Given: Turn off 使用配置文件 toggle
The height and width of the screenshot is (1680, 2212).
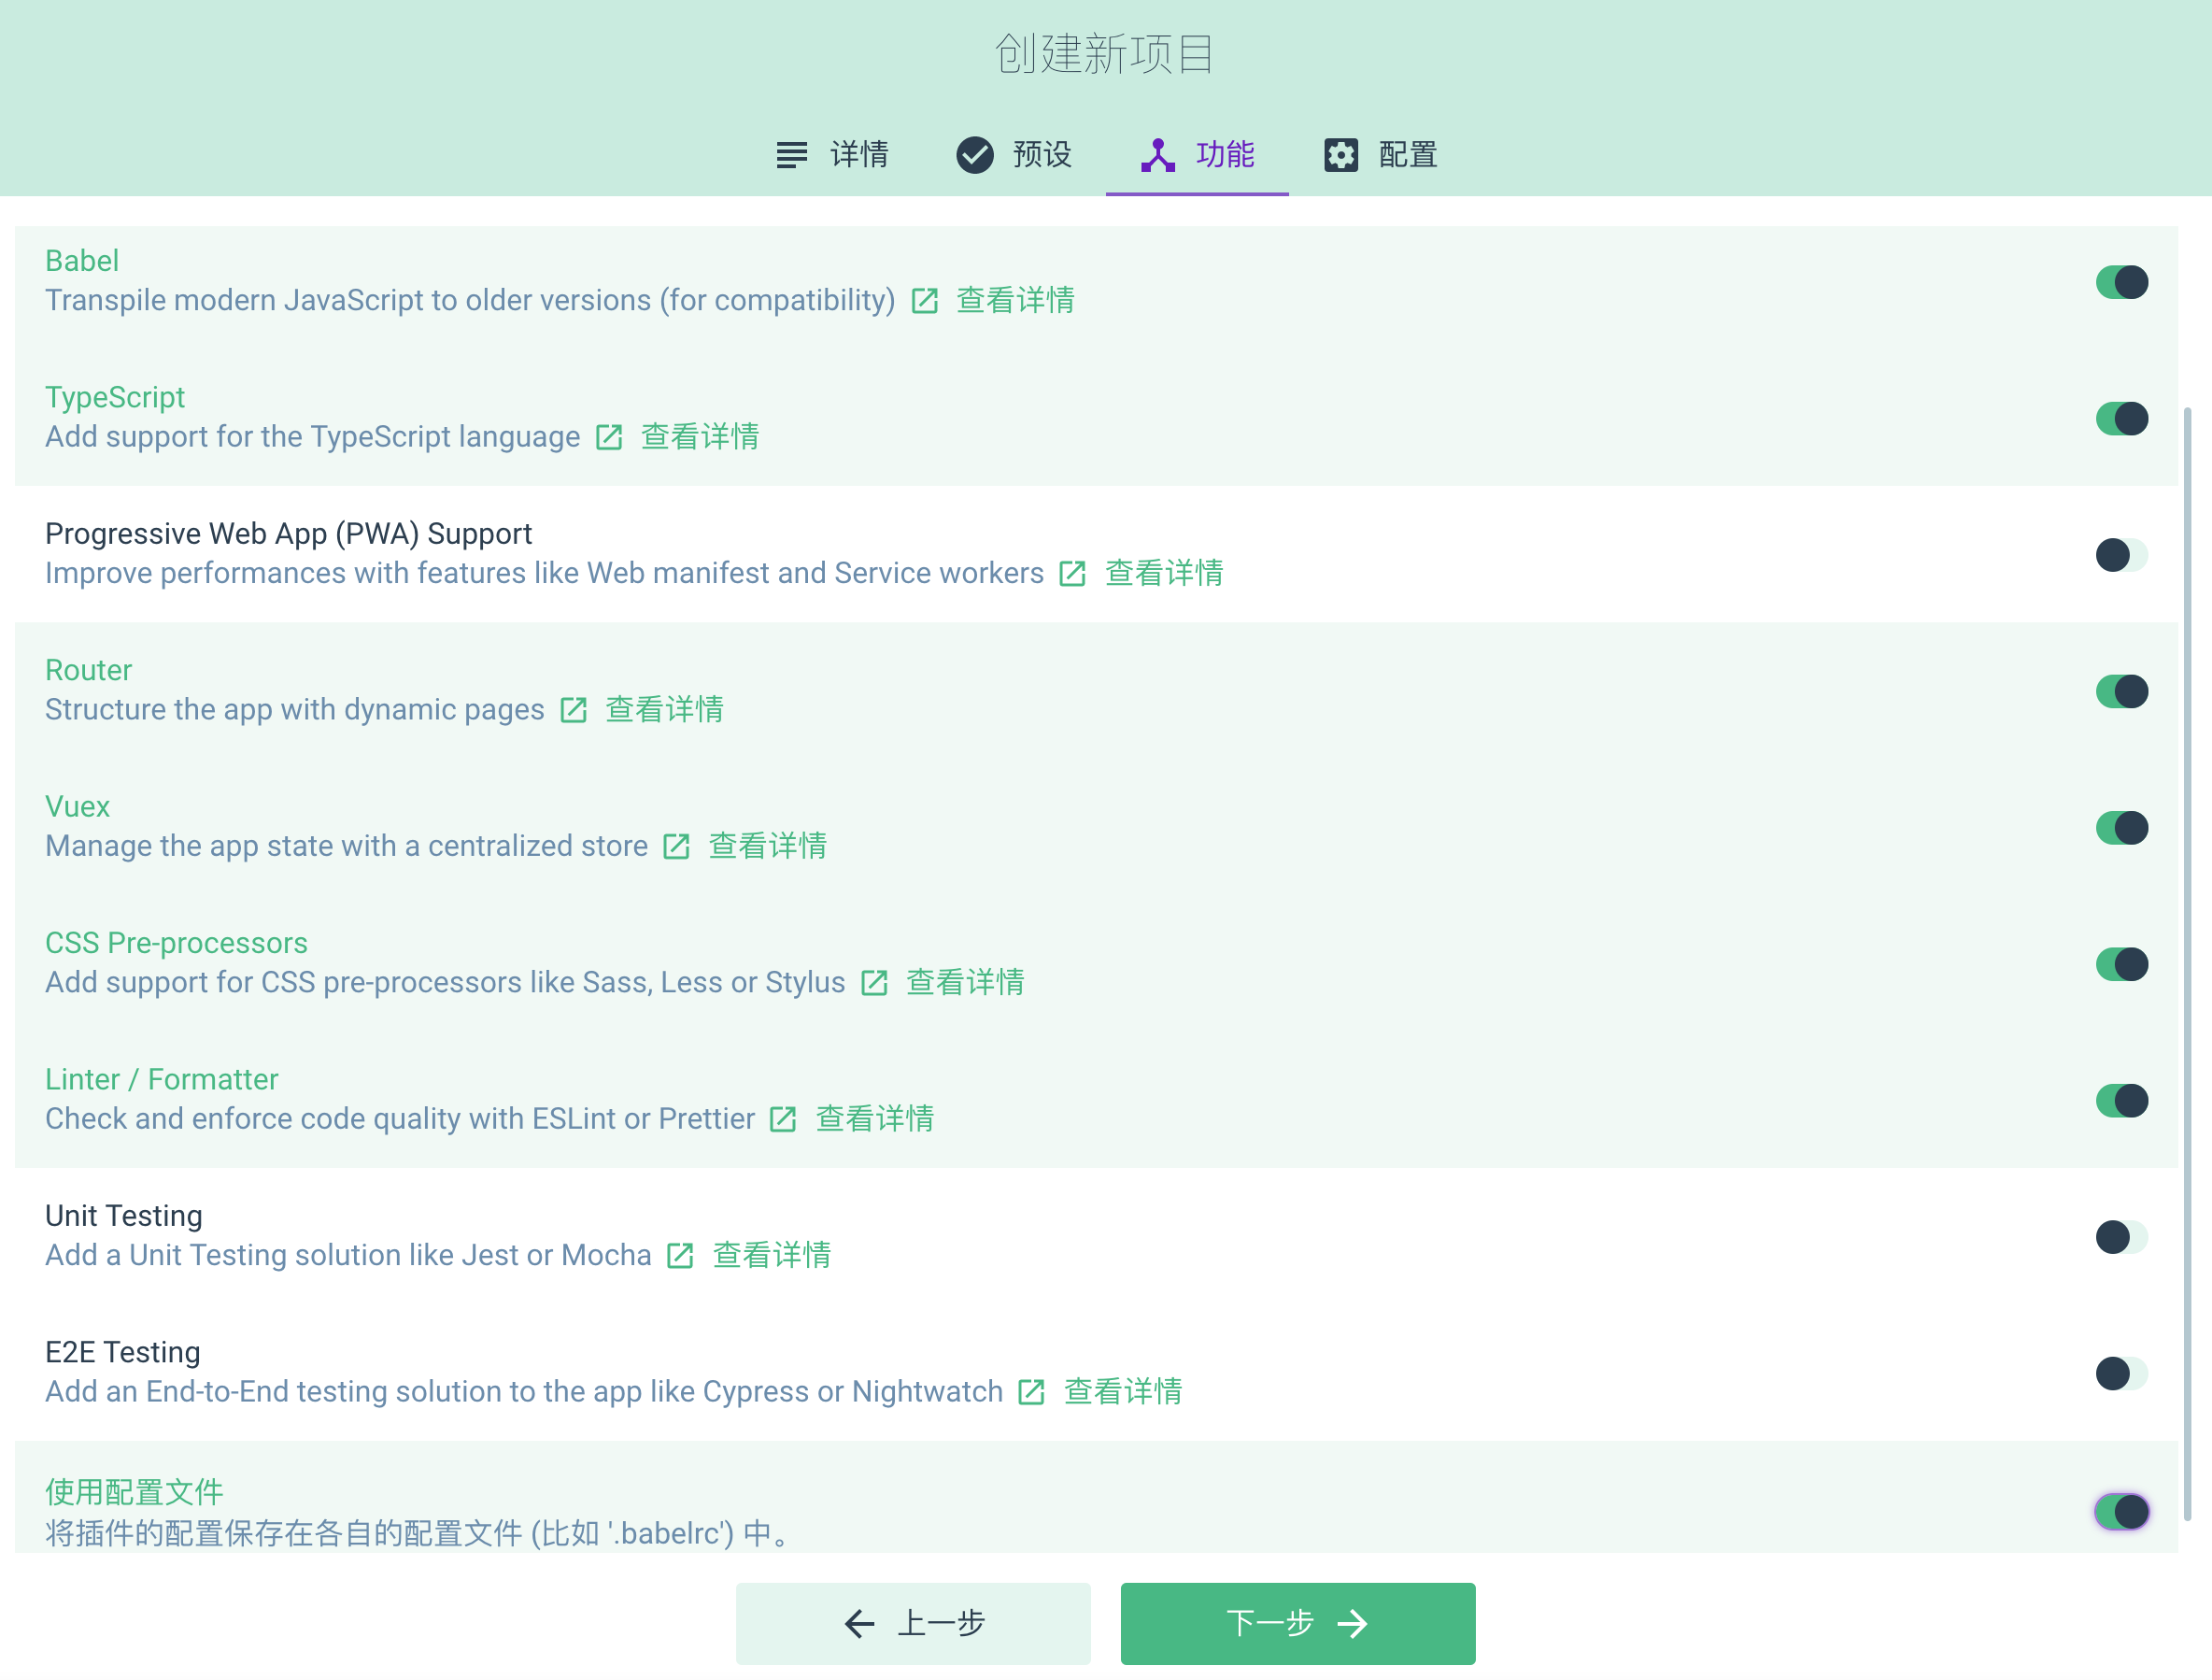Looking at the screenshot, I should coord(2121,1511).
